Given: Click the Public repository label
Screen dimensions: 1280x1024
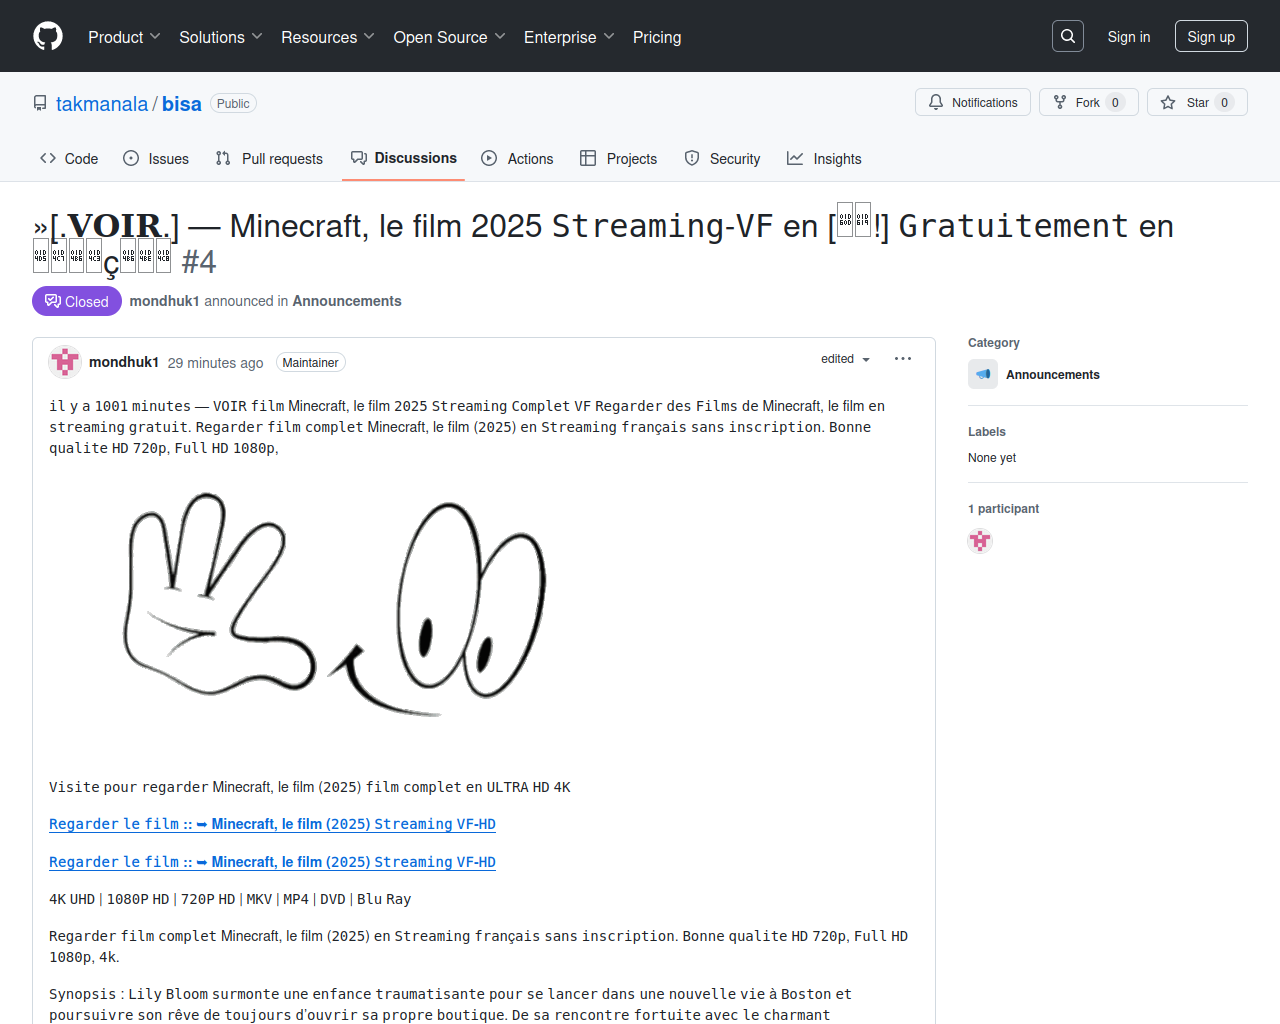Looking at the screenshot, I should click(233, 104).
